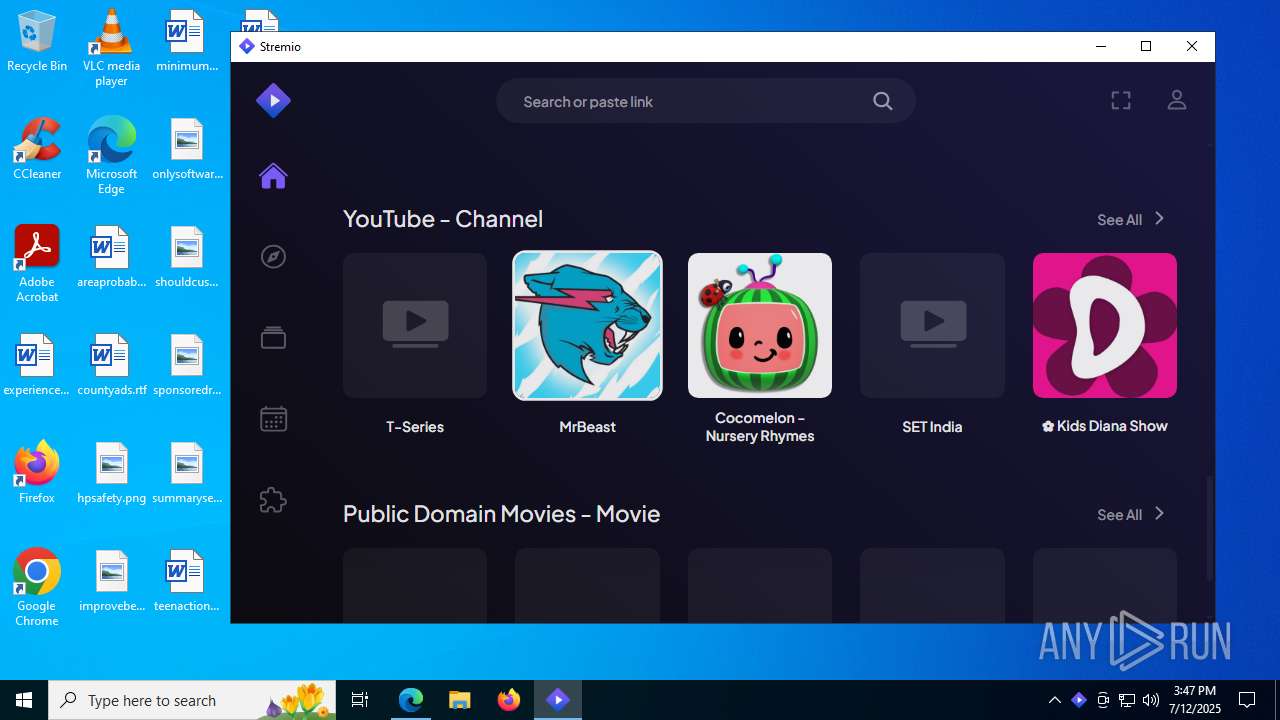The width and height of the screenshot is (1280, 720).
Task: Select CCleaner desktop shortcut
Action: pos(37,149)
